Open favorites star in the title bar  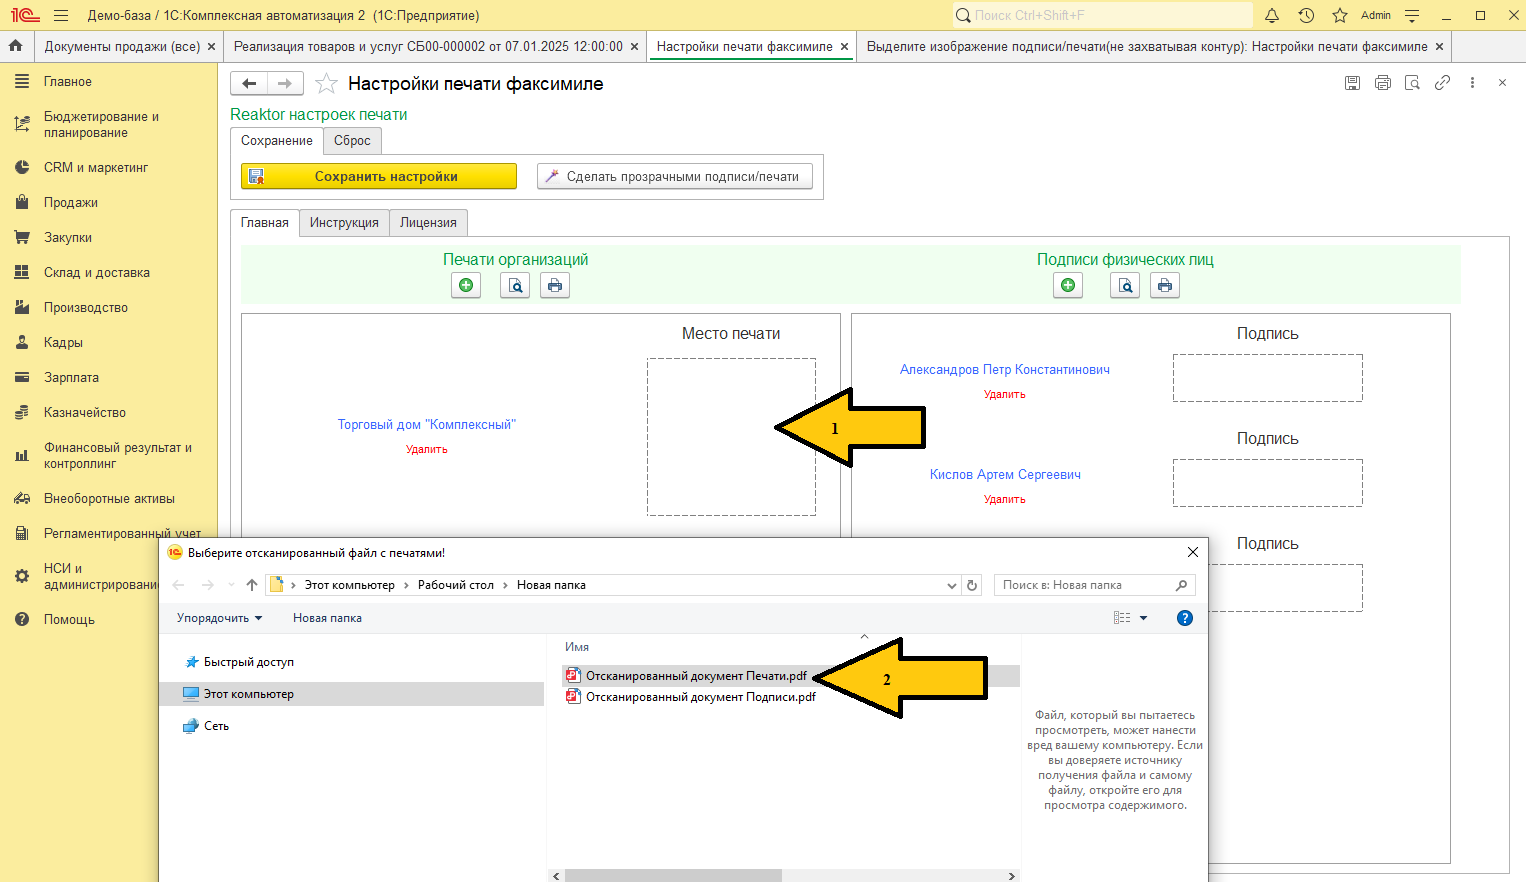point(1340,15)
